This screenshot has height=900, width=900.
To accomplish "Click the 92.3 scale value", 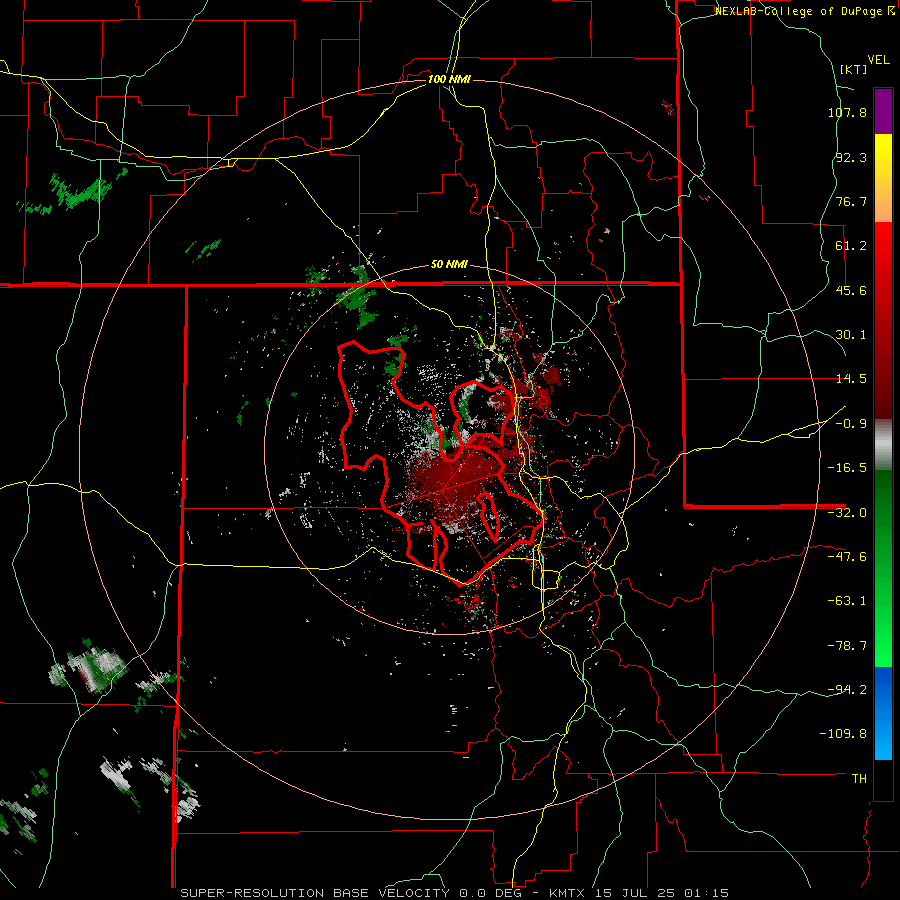I will (x=851, y=157).
